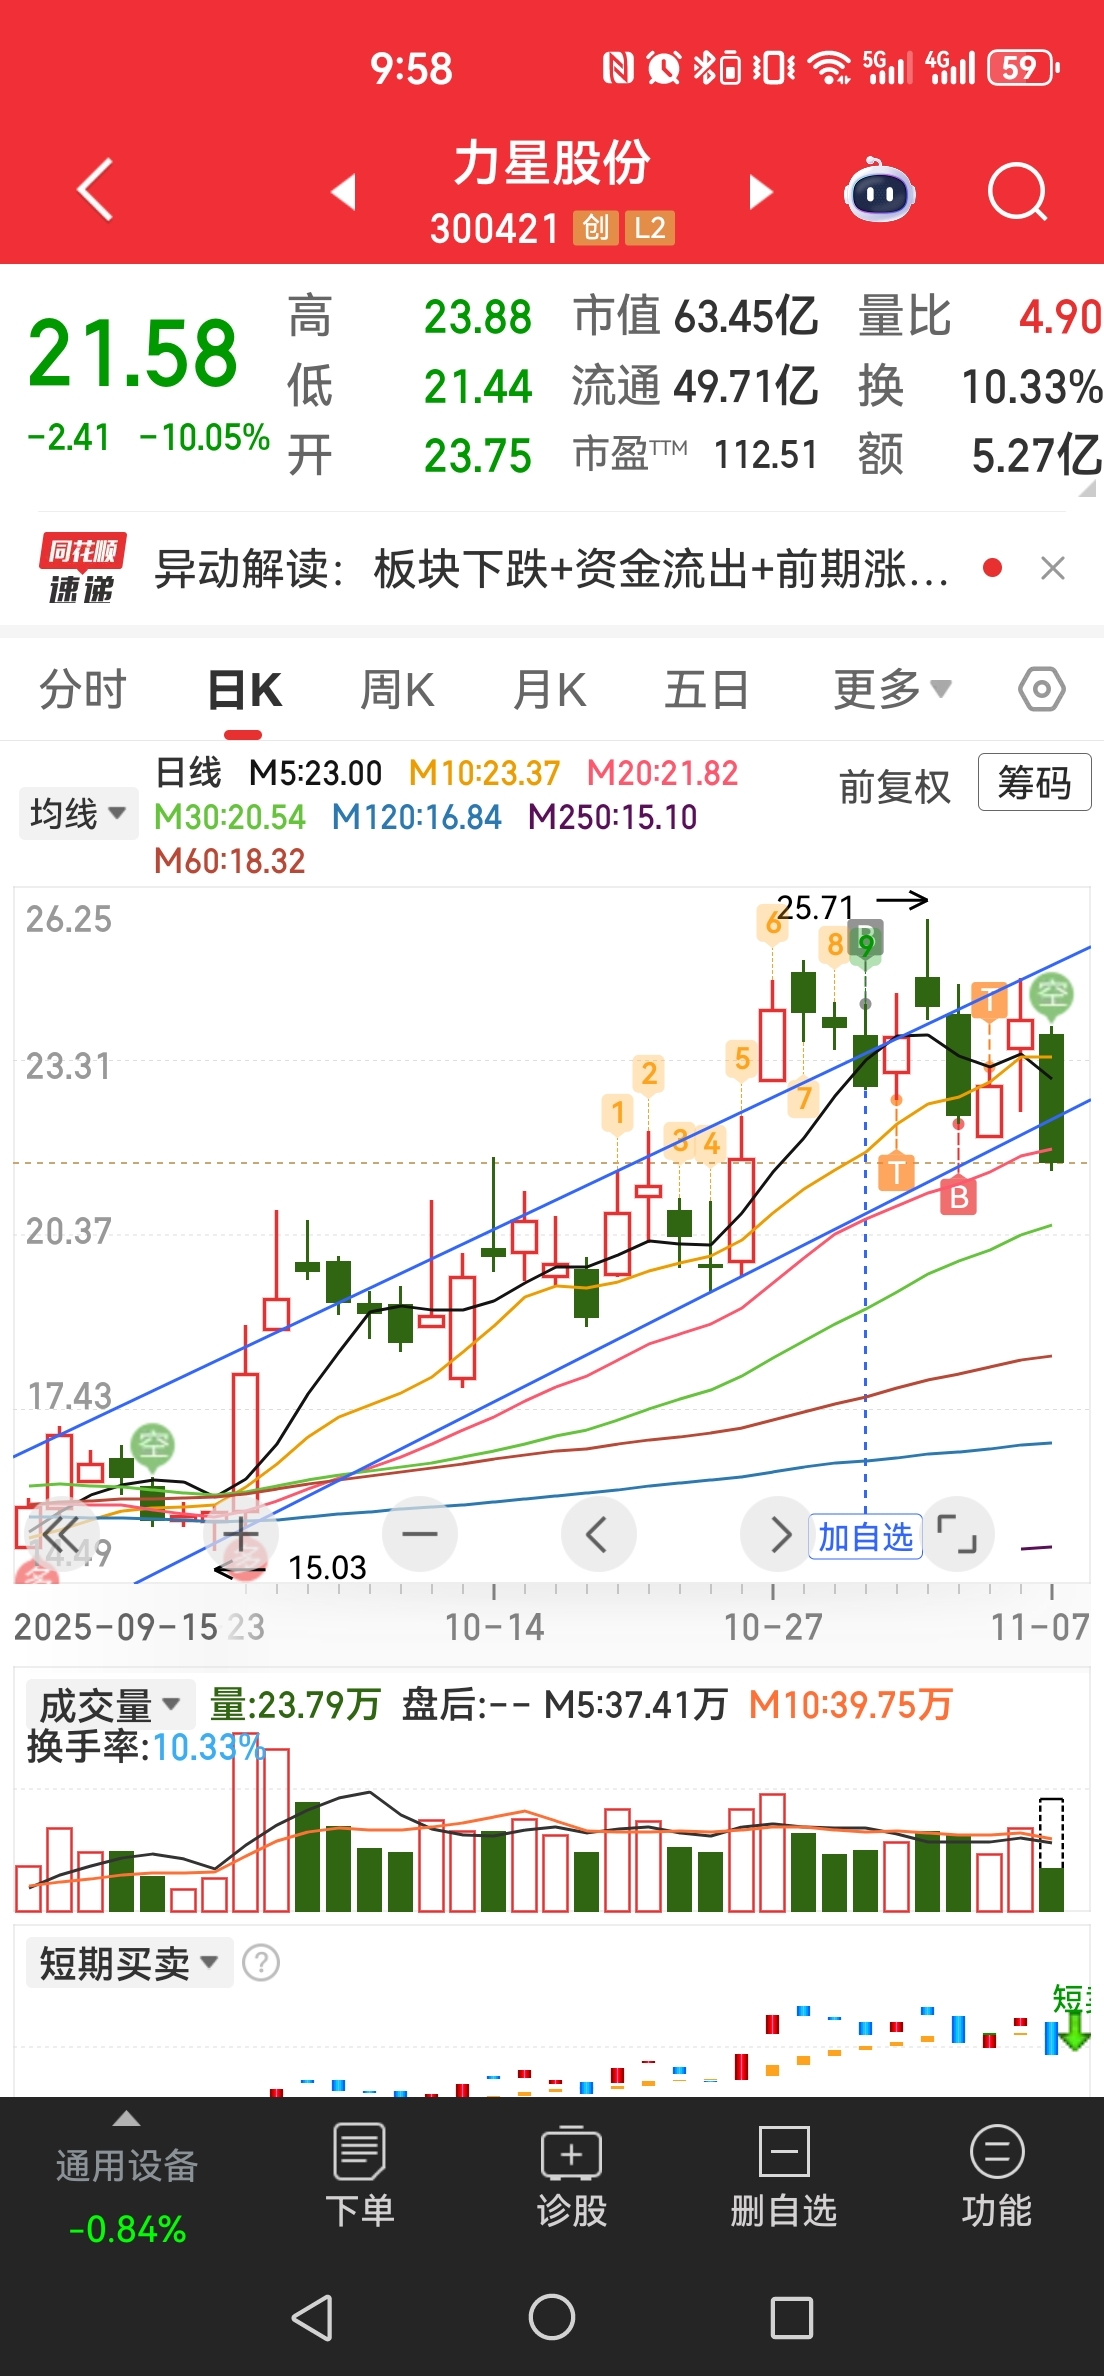Close the 异动解读 news banner
This screenshot has width=1104, height=2376.
click(x=1052, y=568)
